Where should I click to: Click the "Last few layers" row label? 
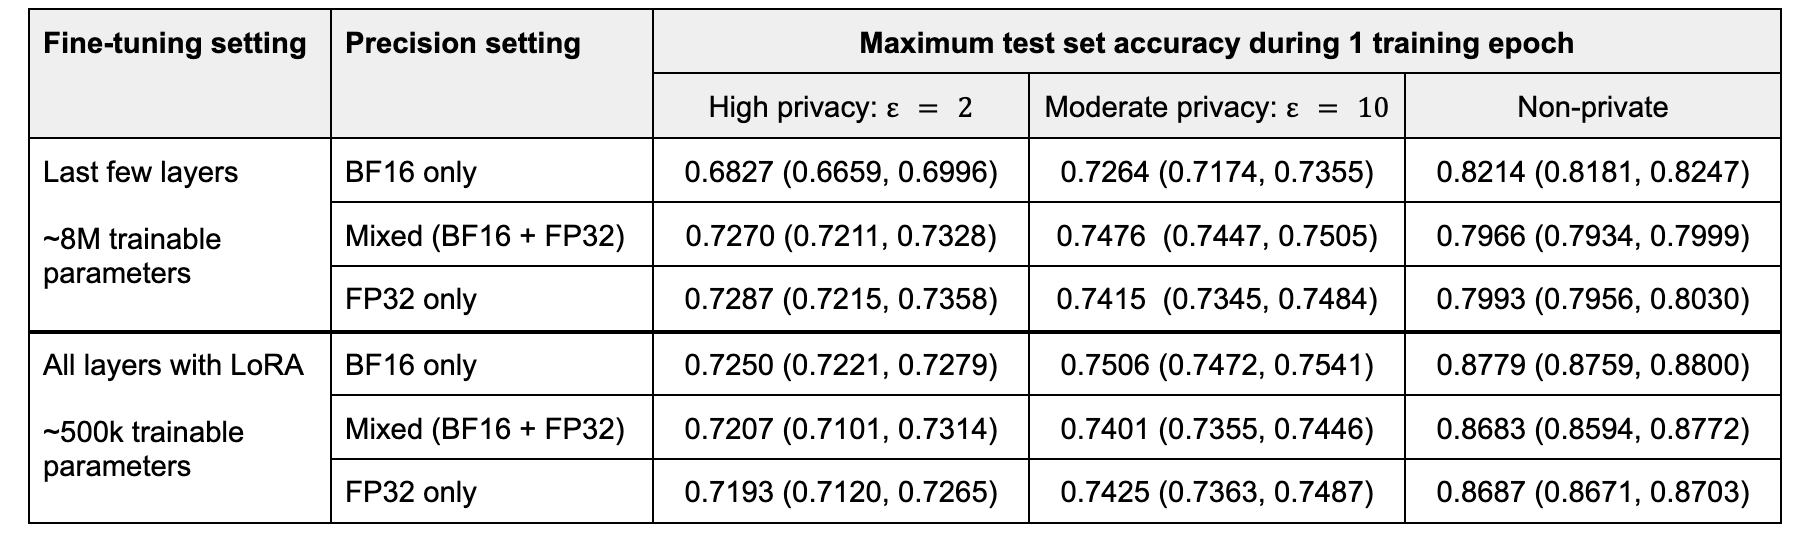click(141, 172)
